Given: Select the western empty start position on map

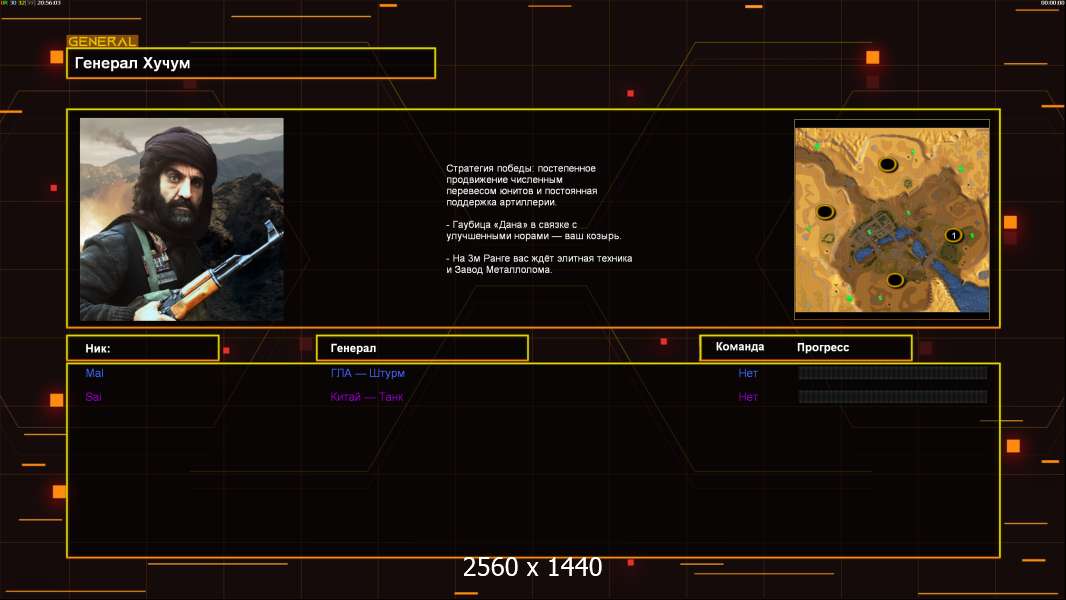Looking at the screenshot, I should pyautogui.click(x=825, y=212).
